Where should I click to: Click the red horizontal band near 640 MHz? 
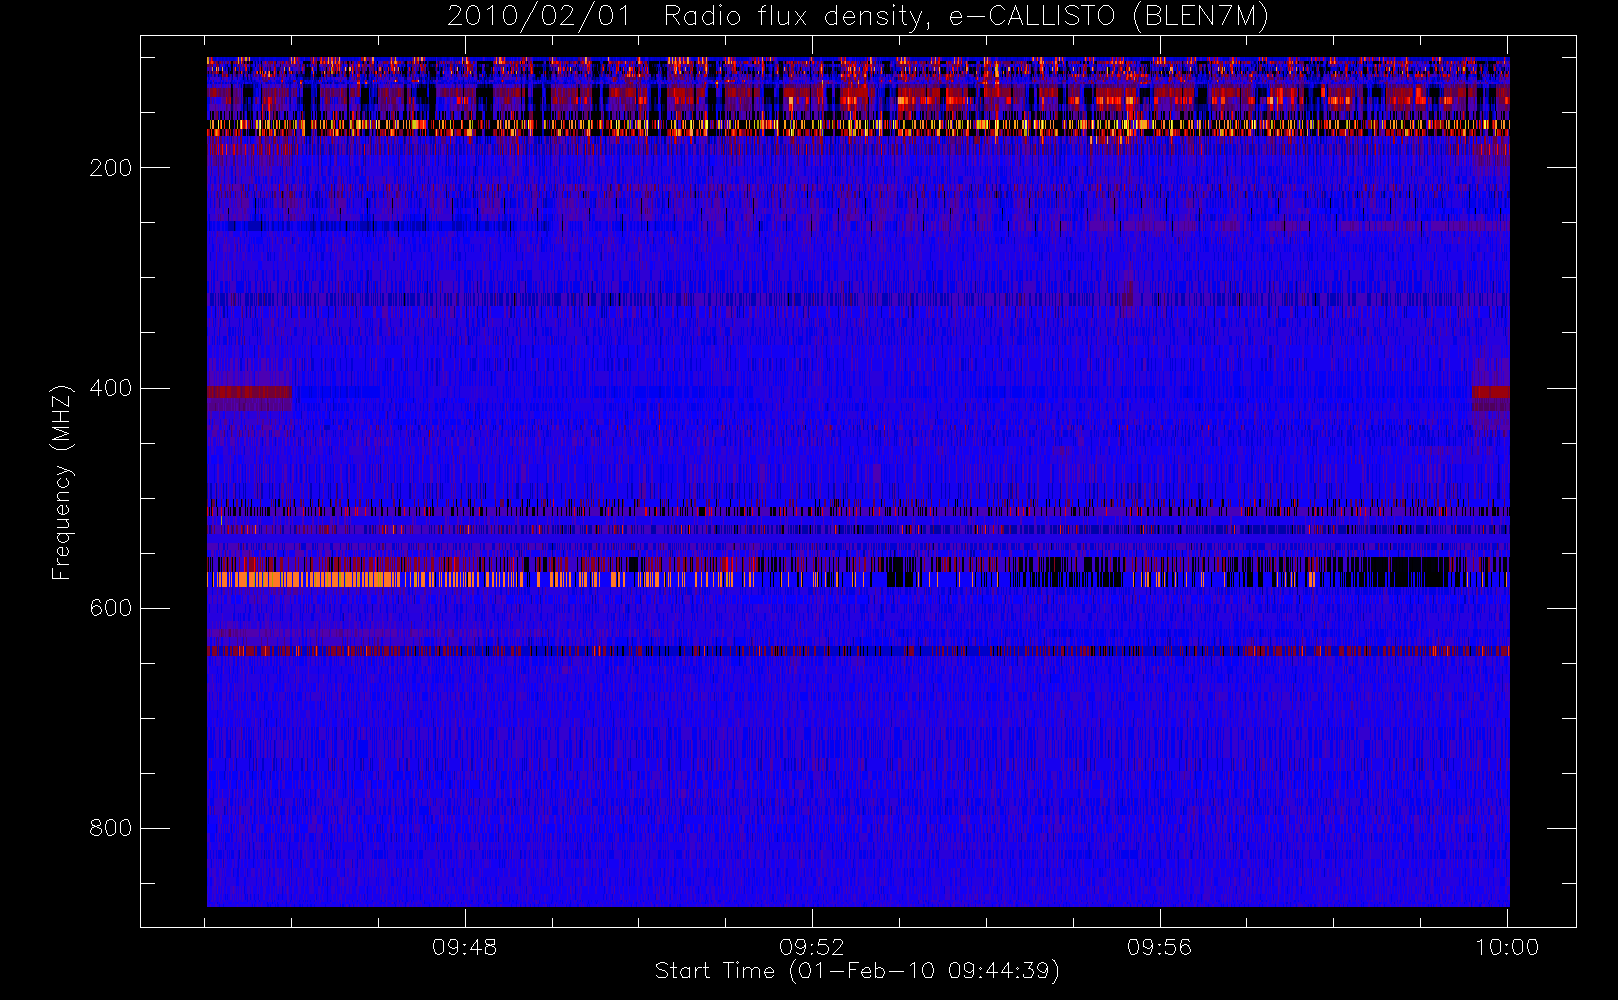(858, 651)
